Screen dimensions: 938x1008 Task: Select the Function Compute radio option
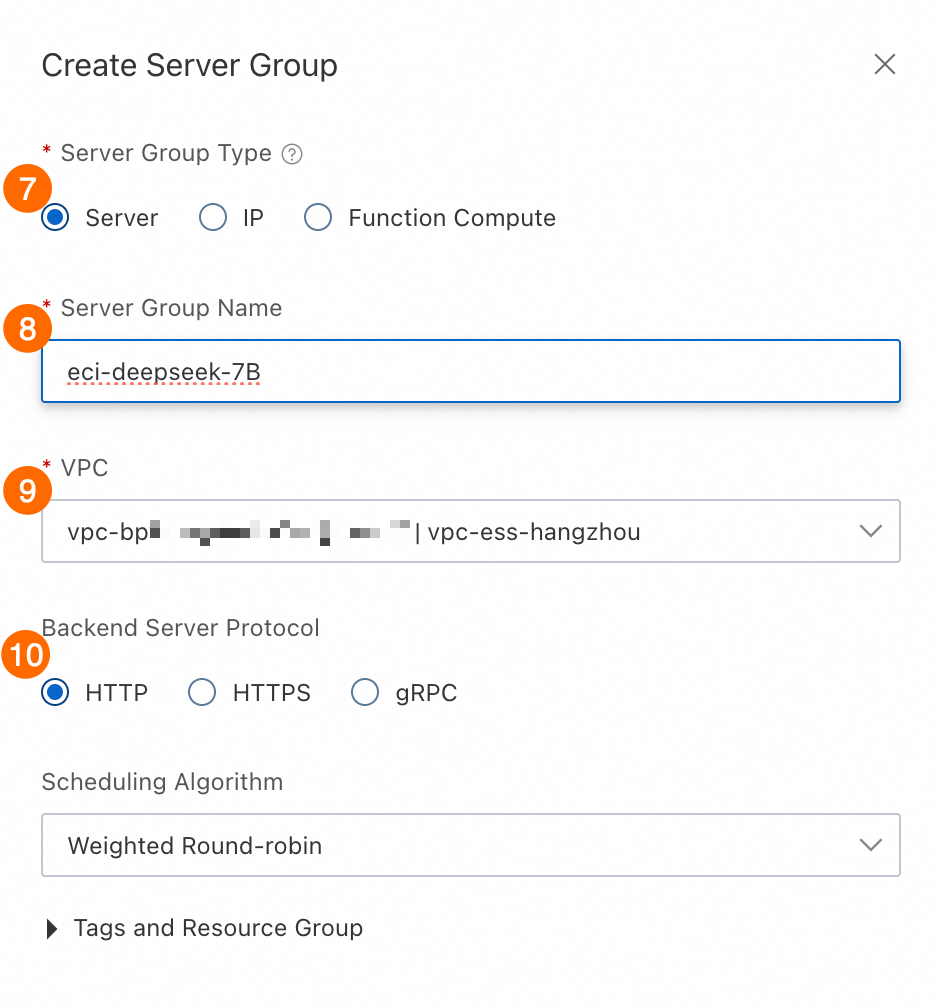click(318, 218)
